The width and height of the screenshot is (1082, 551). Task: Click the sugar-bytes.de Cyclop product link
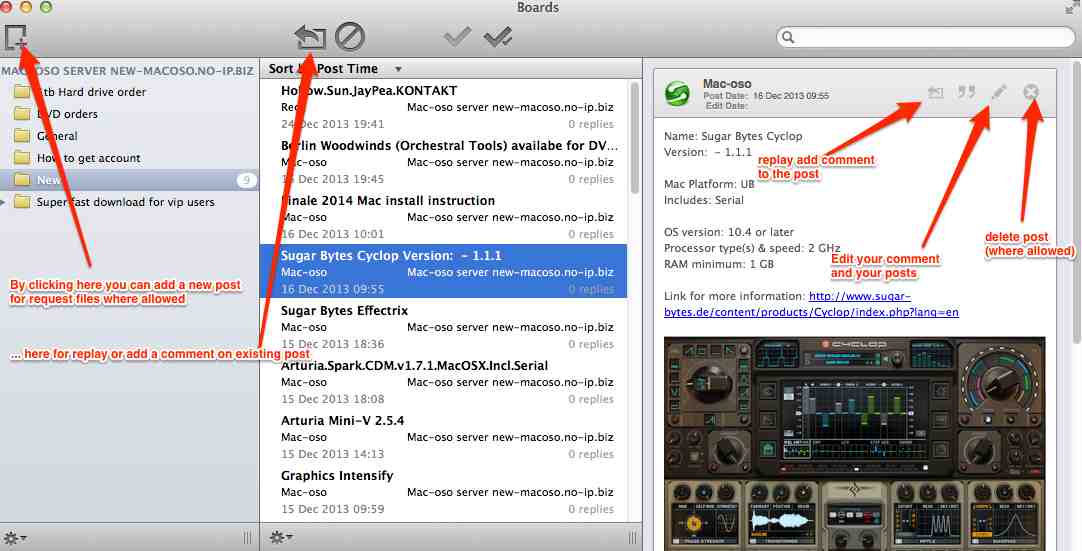click(811, 304)
